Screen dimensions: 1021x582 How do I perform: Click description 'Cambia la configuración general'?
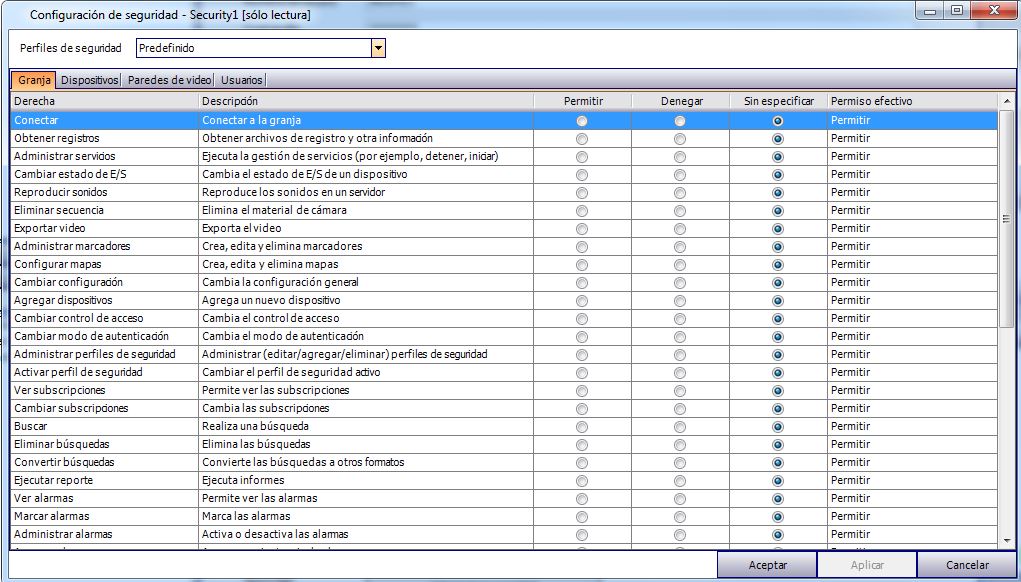click(x=280, y=283)
